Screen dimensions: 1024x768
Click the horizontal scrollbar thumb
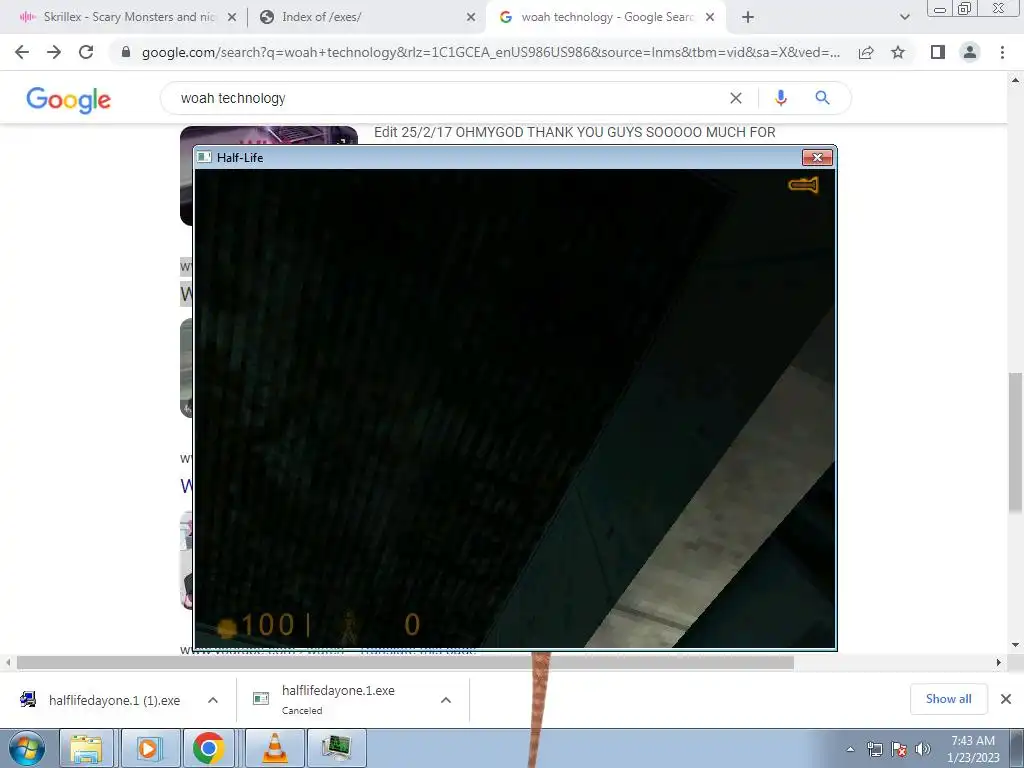405,663
